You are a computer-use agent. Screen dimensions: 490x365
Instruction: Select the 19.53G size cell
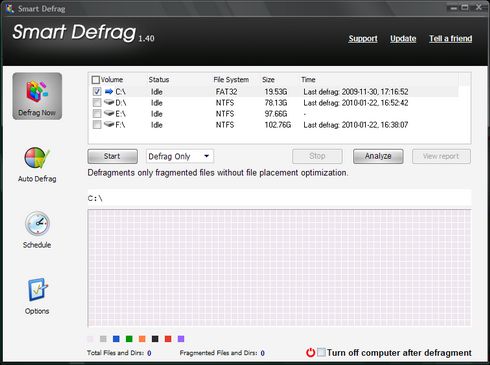coord(276,92)
